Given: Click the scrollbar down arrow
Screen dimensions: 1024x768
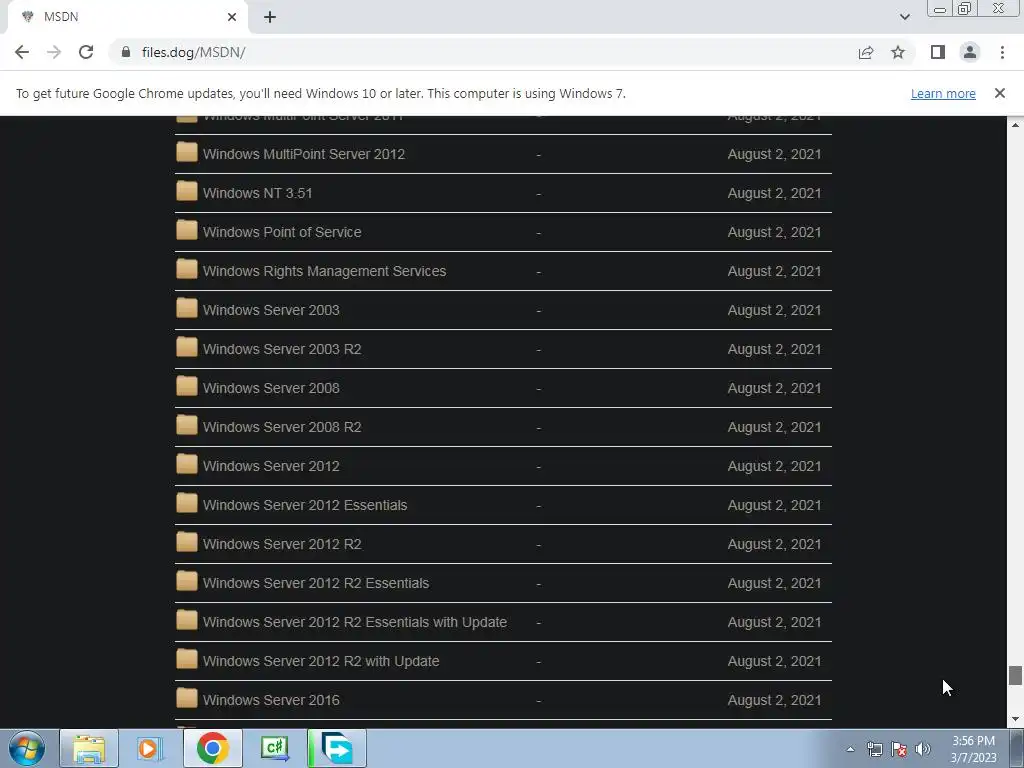Looking at the screenshot, I should click(1015, 720).
